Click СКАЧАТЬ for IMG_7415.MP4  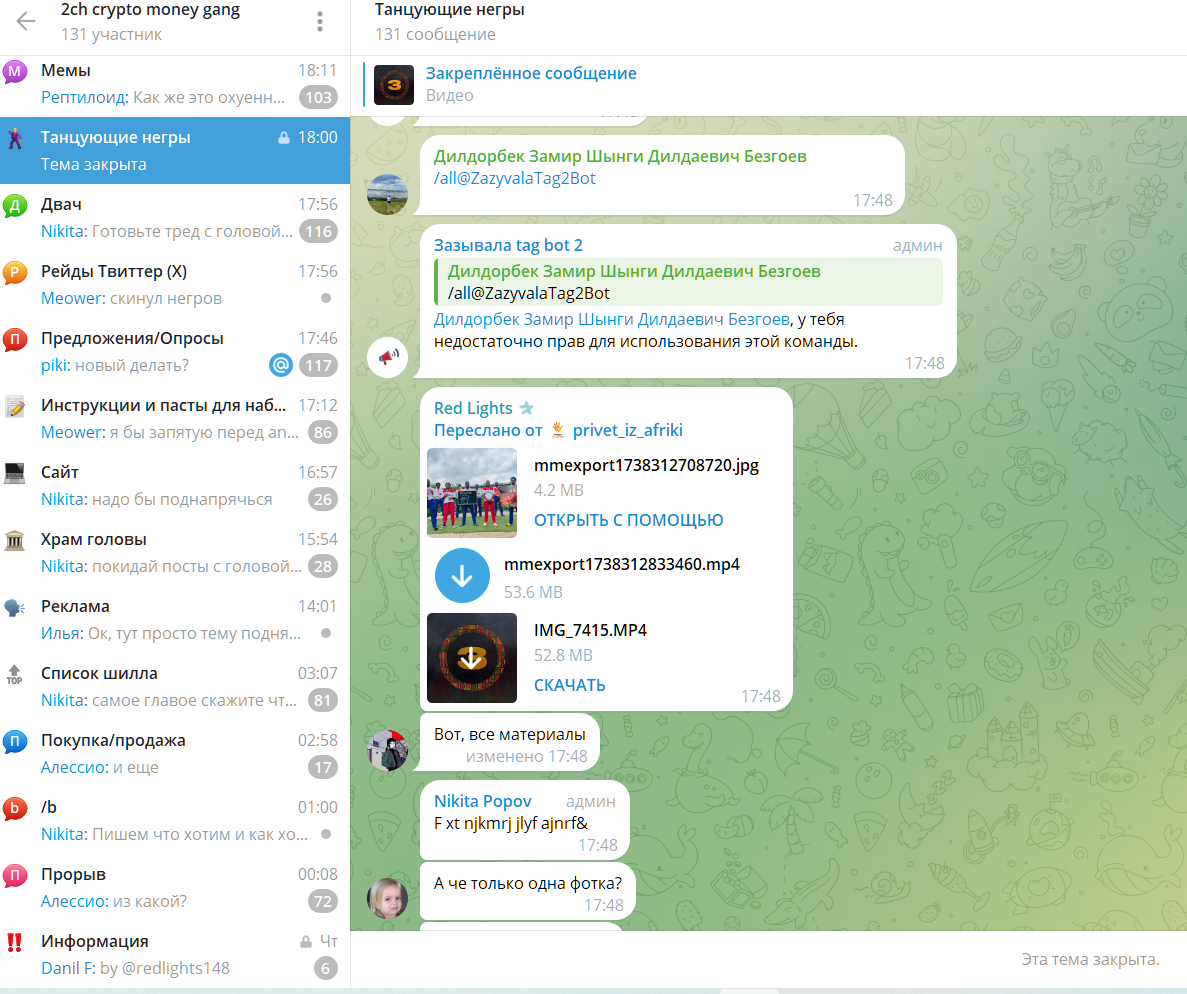[x=569, y=685]
